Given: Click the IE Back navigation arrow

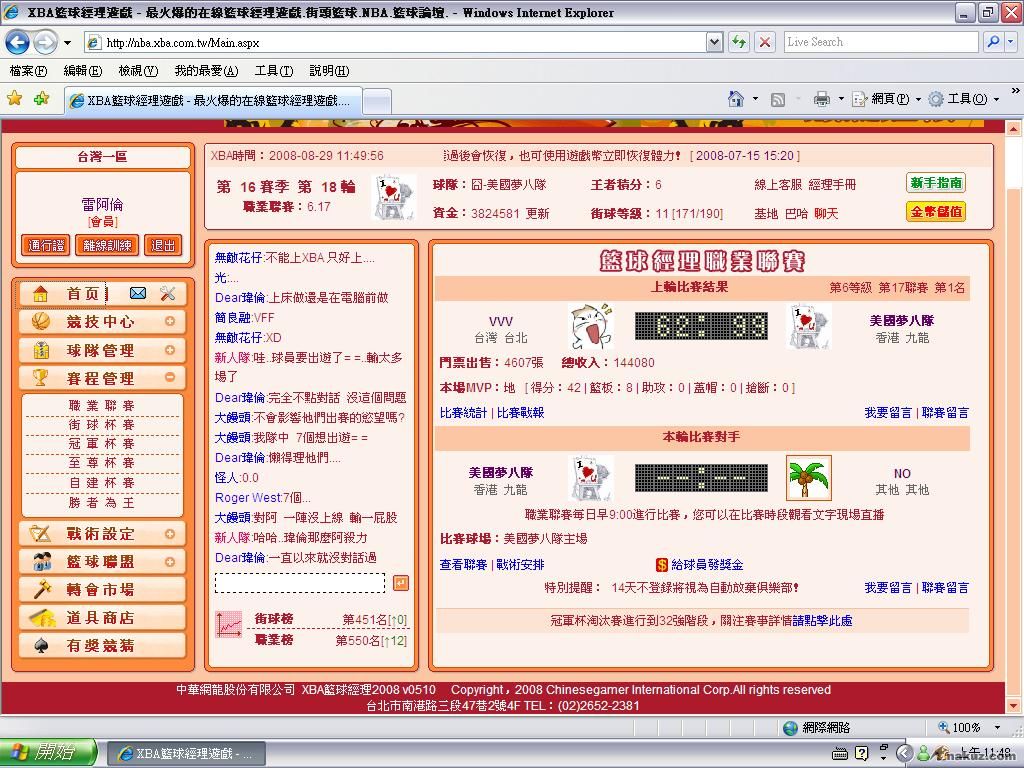Looking at the screenshot, I should [18, 42].
